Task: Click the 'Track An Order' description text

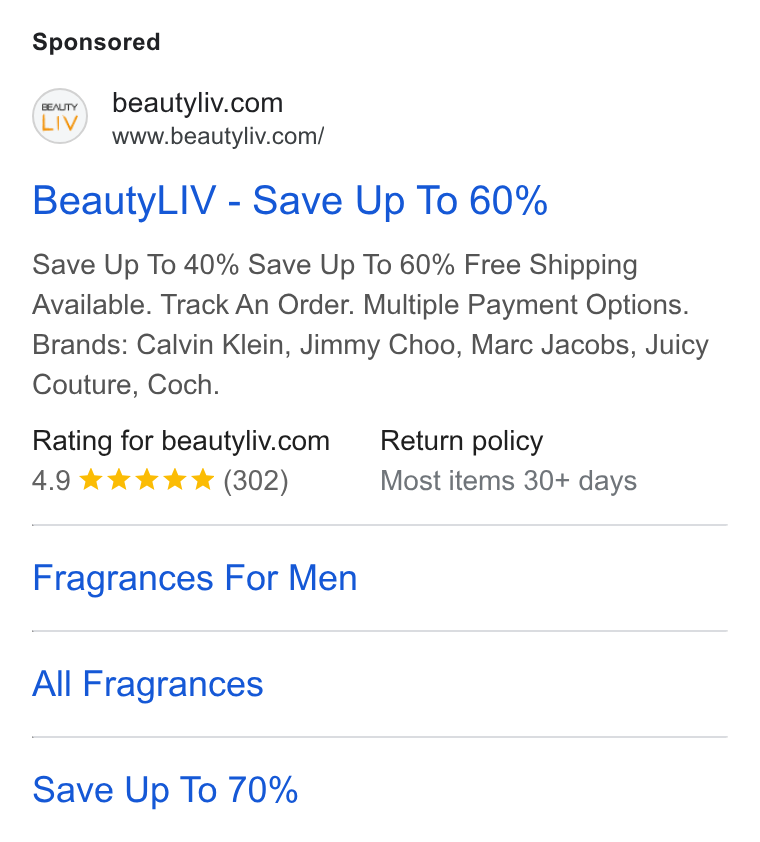Action: (x=257, y=305)
